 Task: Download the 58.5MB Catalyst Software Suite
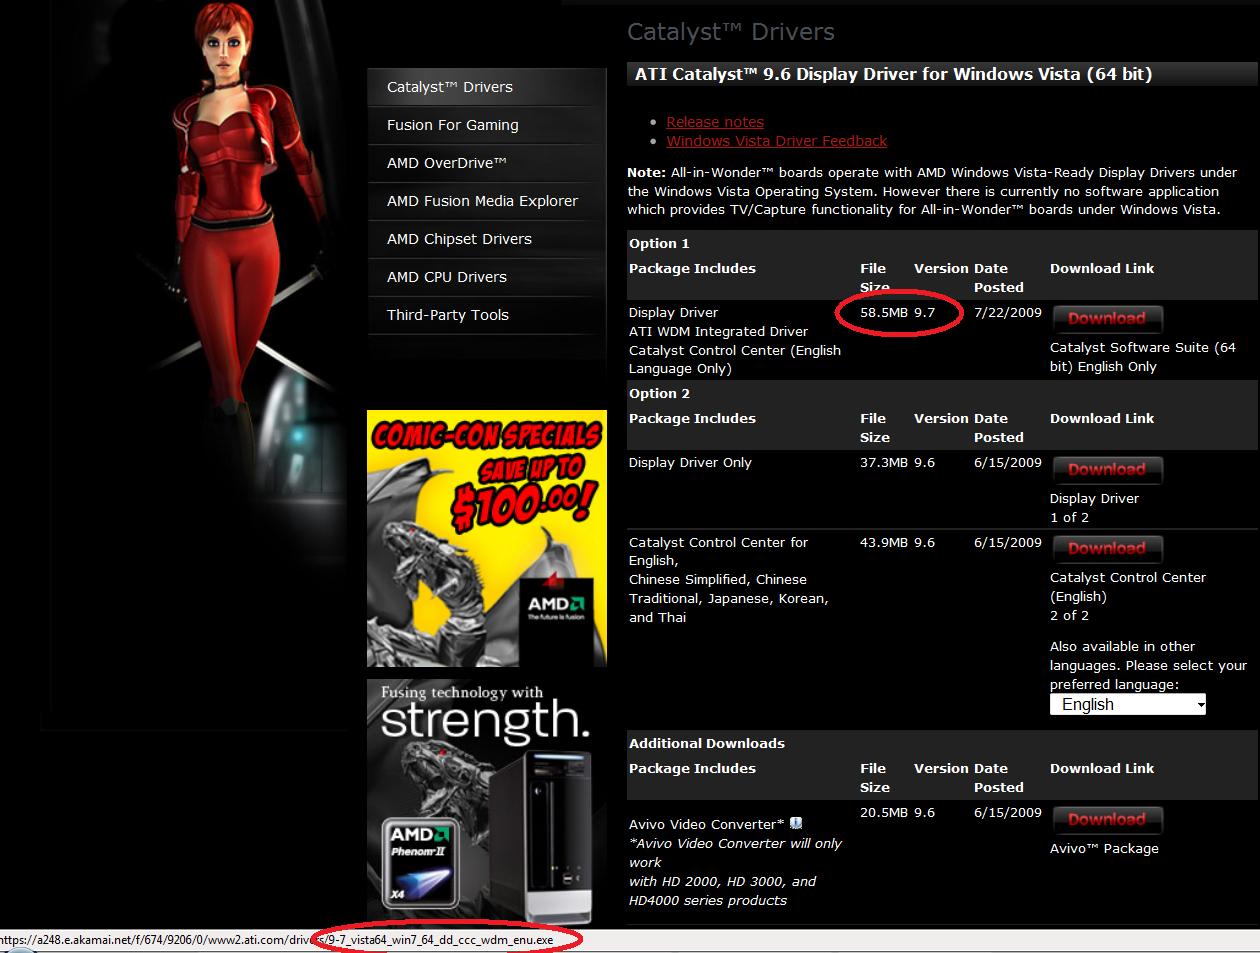1107,319
